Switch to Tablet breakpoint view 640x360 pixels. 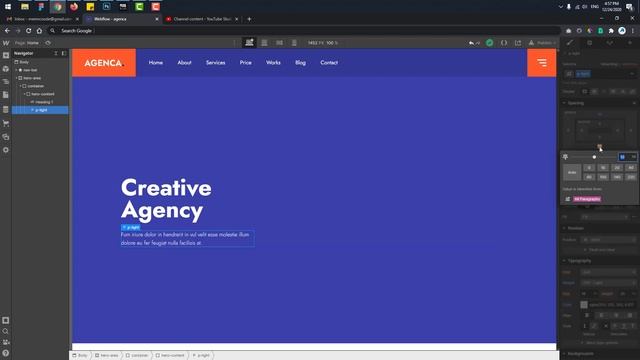(264, 42)
